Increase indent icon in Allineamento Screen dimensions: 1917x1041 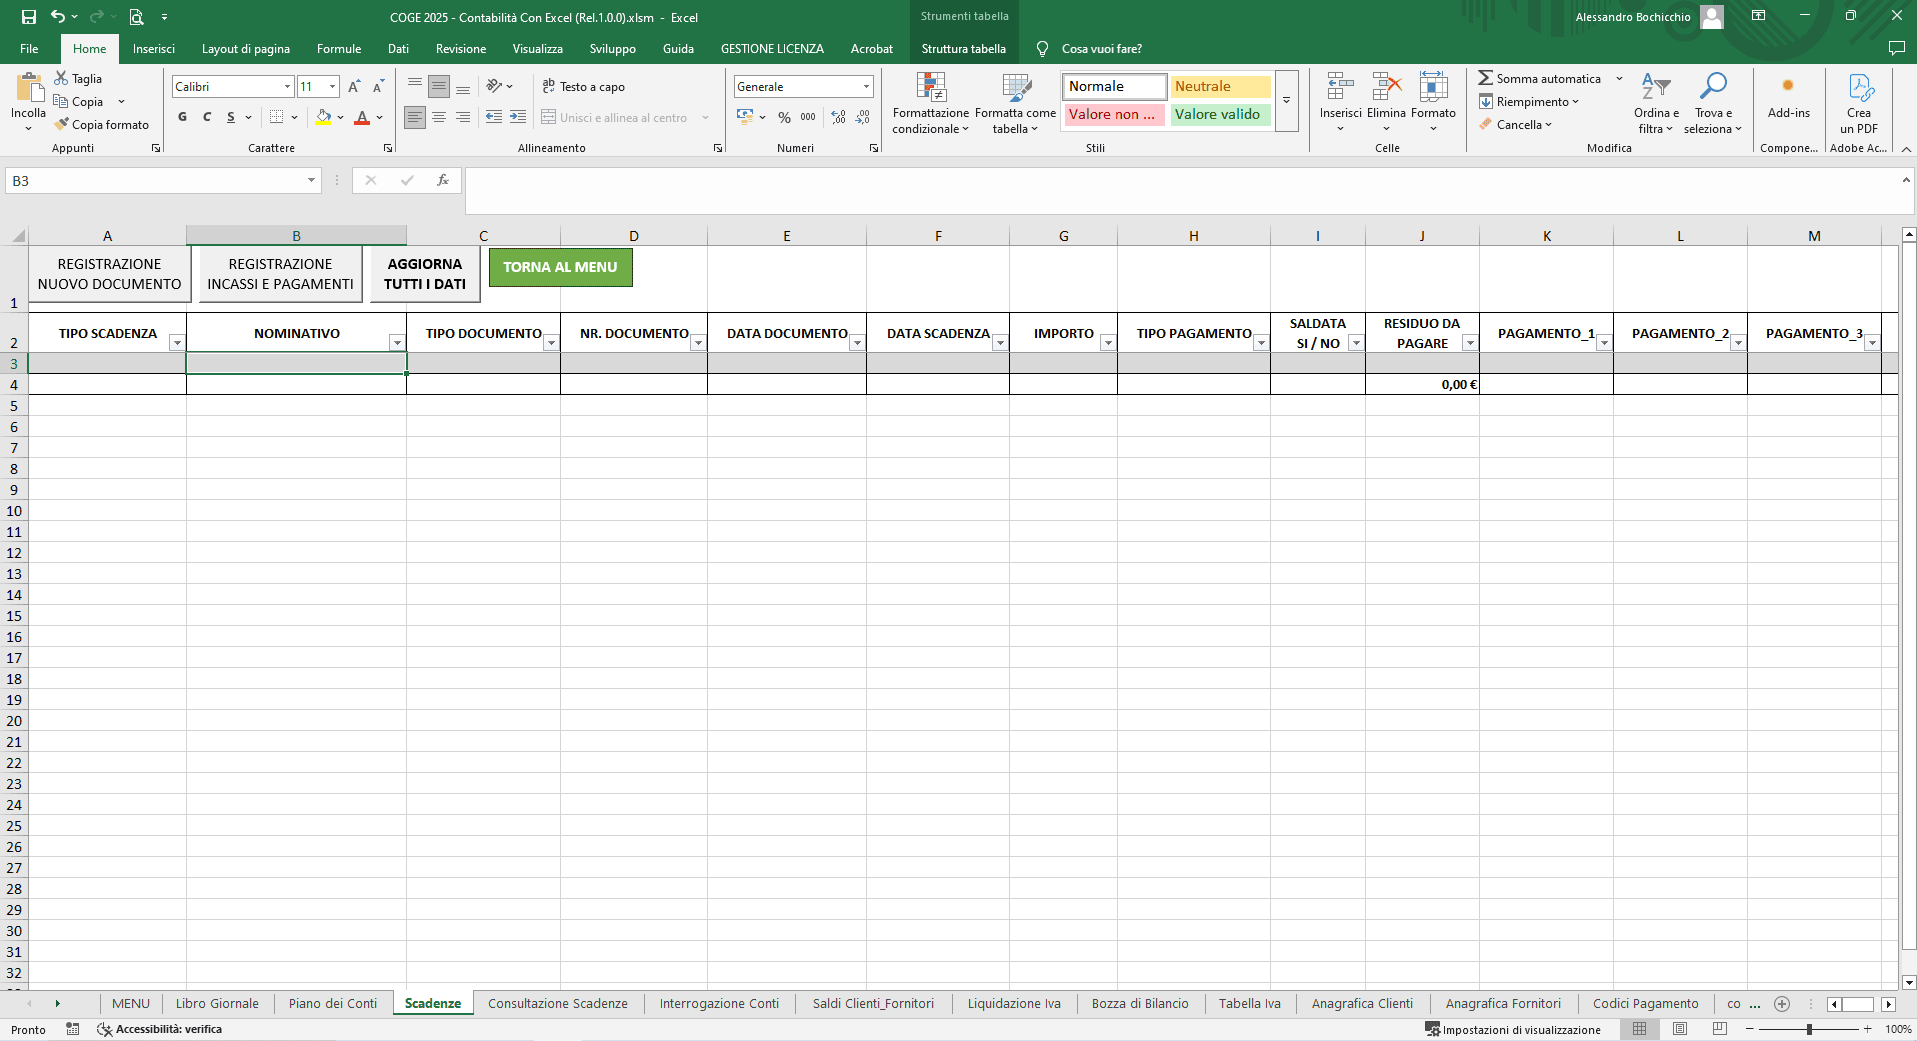click(518, 117)
